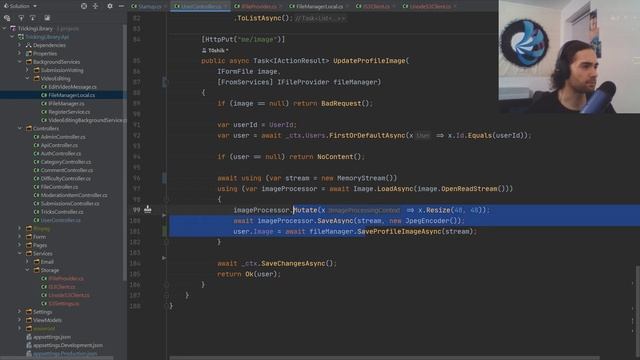Click the C# icon of AdminController.cs
The height and width of the screenshot is (360, 640).
click(36, 137)
